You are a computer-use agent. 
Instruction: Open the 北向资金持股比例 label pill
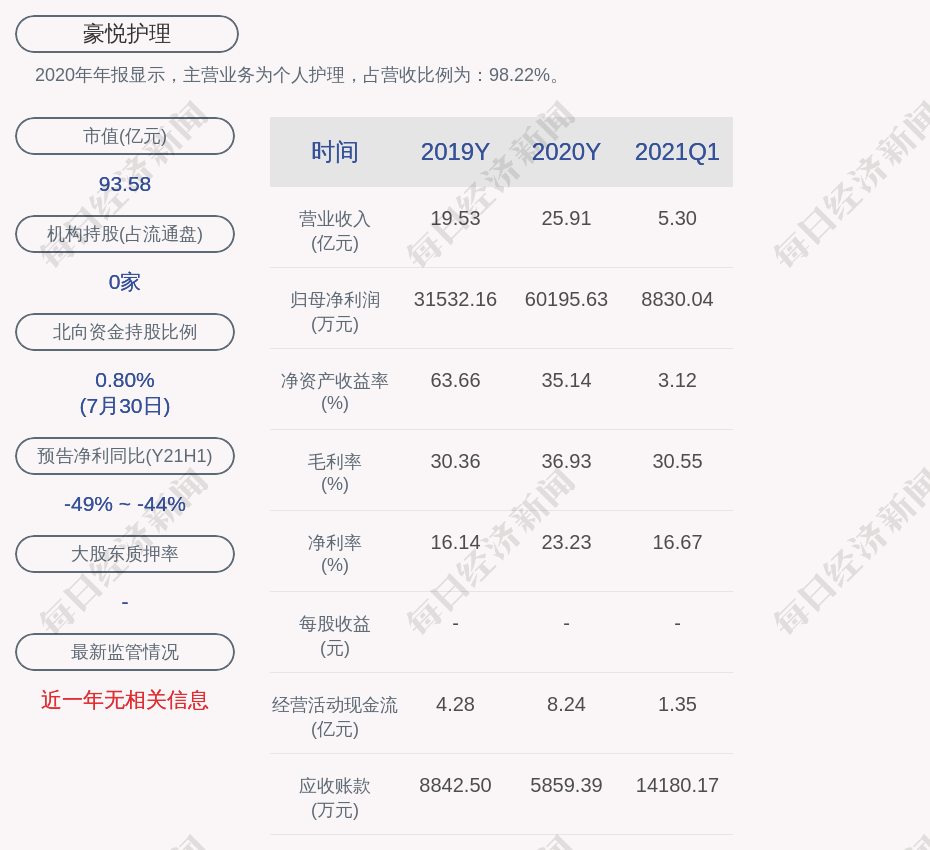click(125, 332)
